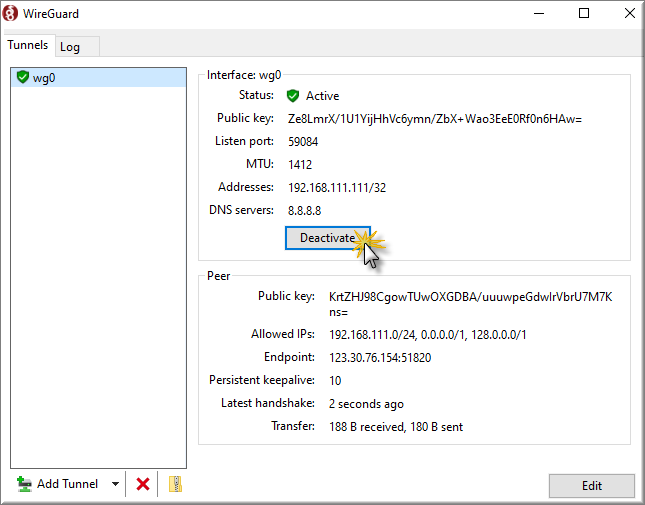Click the Edit button
This screenshot has width=645, height=505.
(x=592, y=486)
